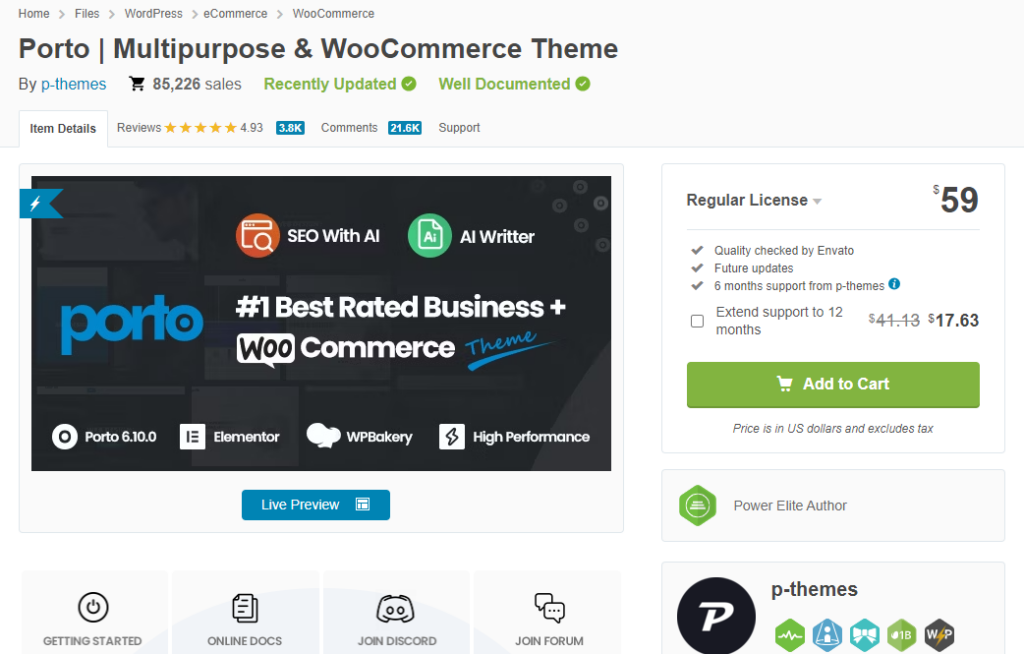The width and height of the screenshot is (1024, 654).
Task: Click the Quality checked by Envato text
Action: tap(784, 251)
